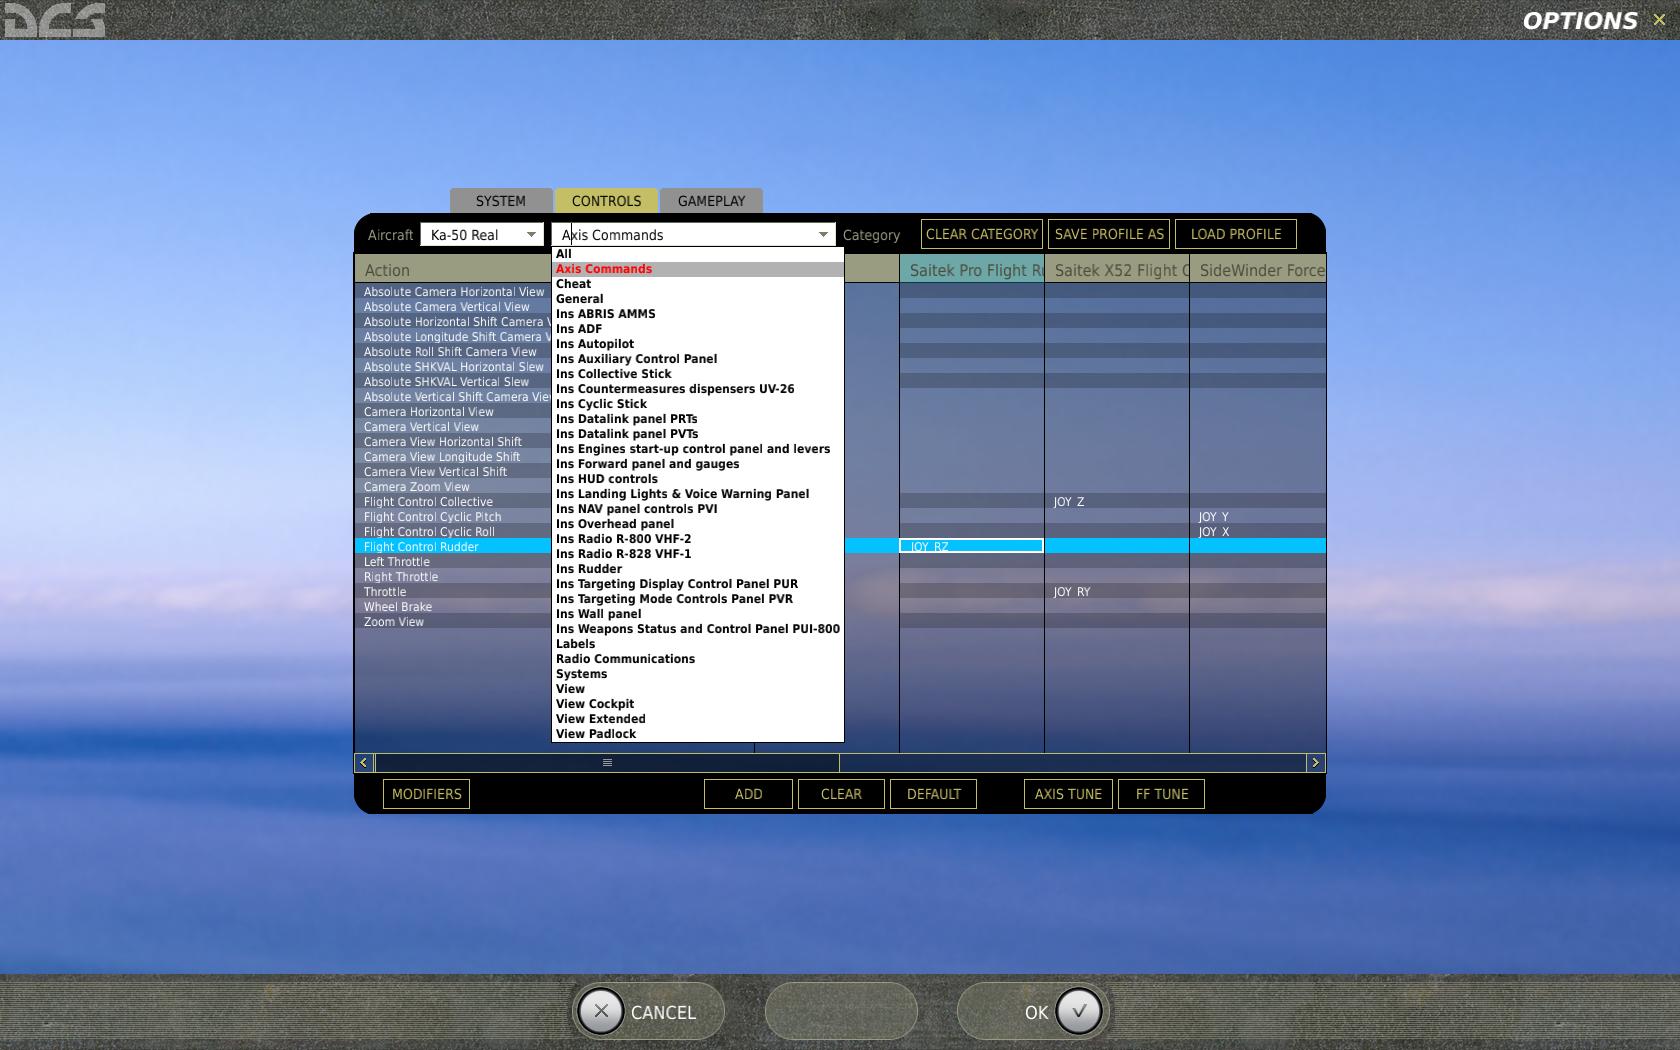Click the checkmark icon on OK

click(x=1079, y=1011)
